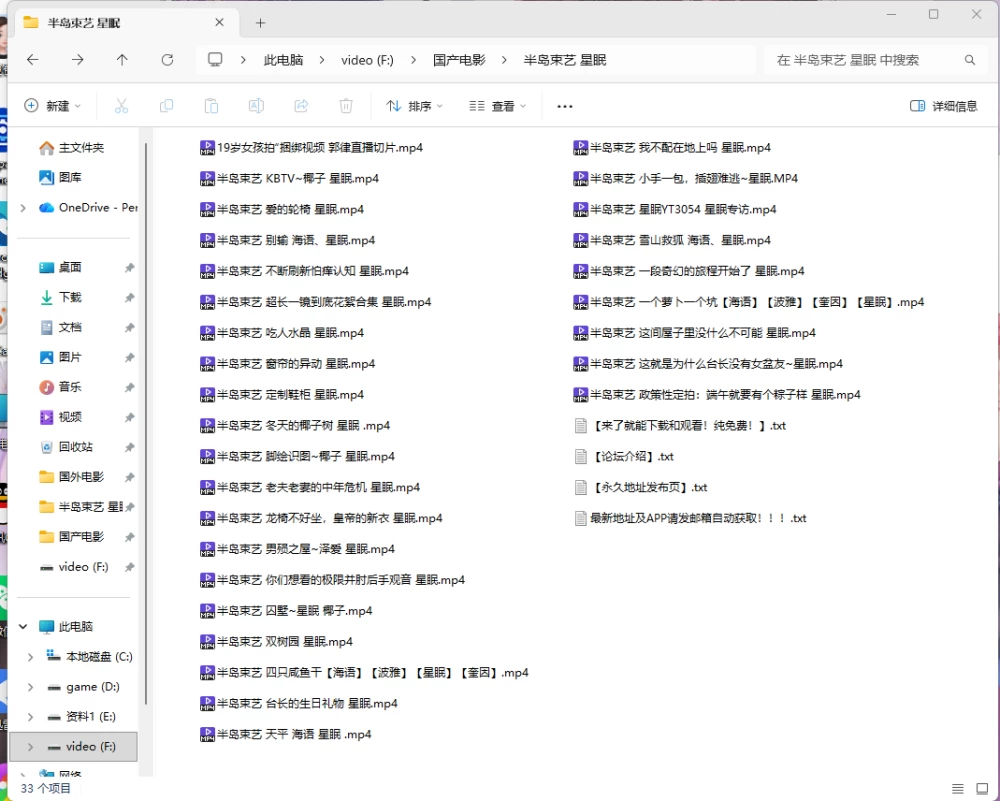This screenshot has width=1000, height=801.
Task: Open the 排序 Sort dropdown
Action: coord(414,106)
